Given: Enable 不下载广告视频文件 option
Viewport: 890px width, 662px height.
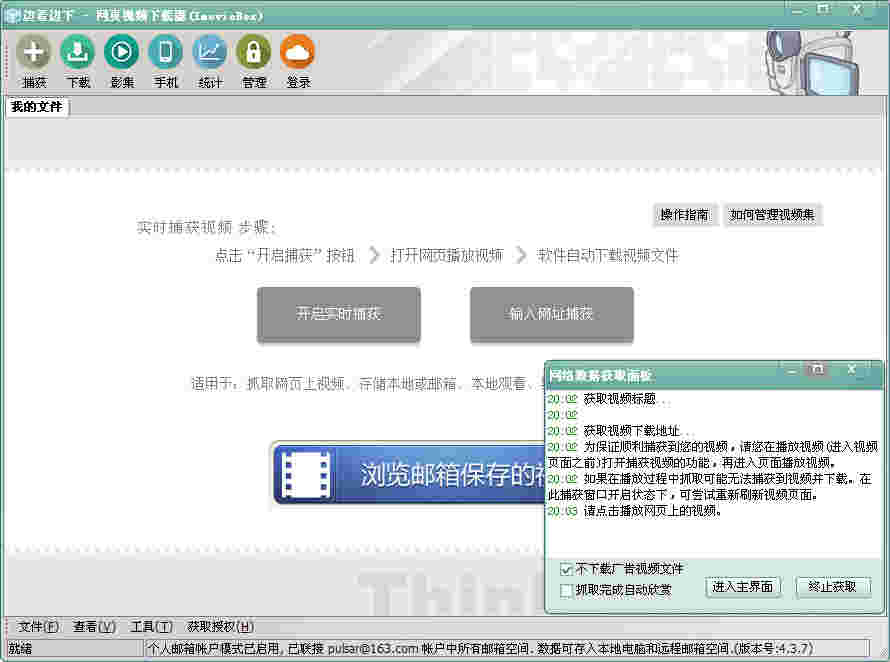Looking at the screenshot, I should 566,568.
